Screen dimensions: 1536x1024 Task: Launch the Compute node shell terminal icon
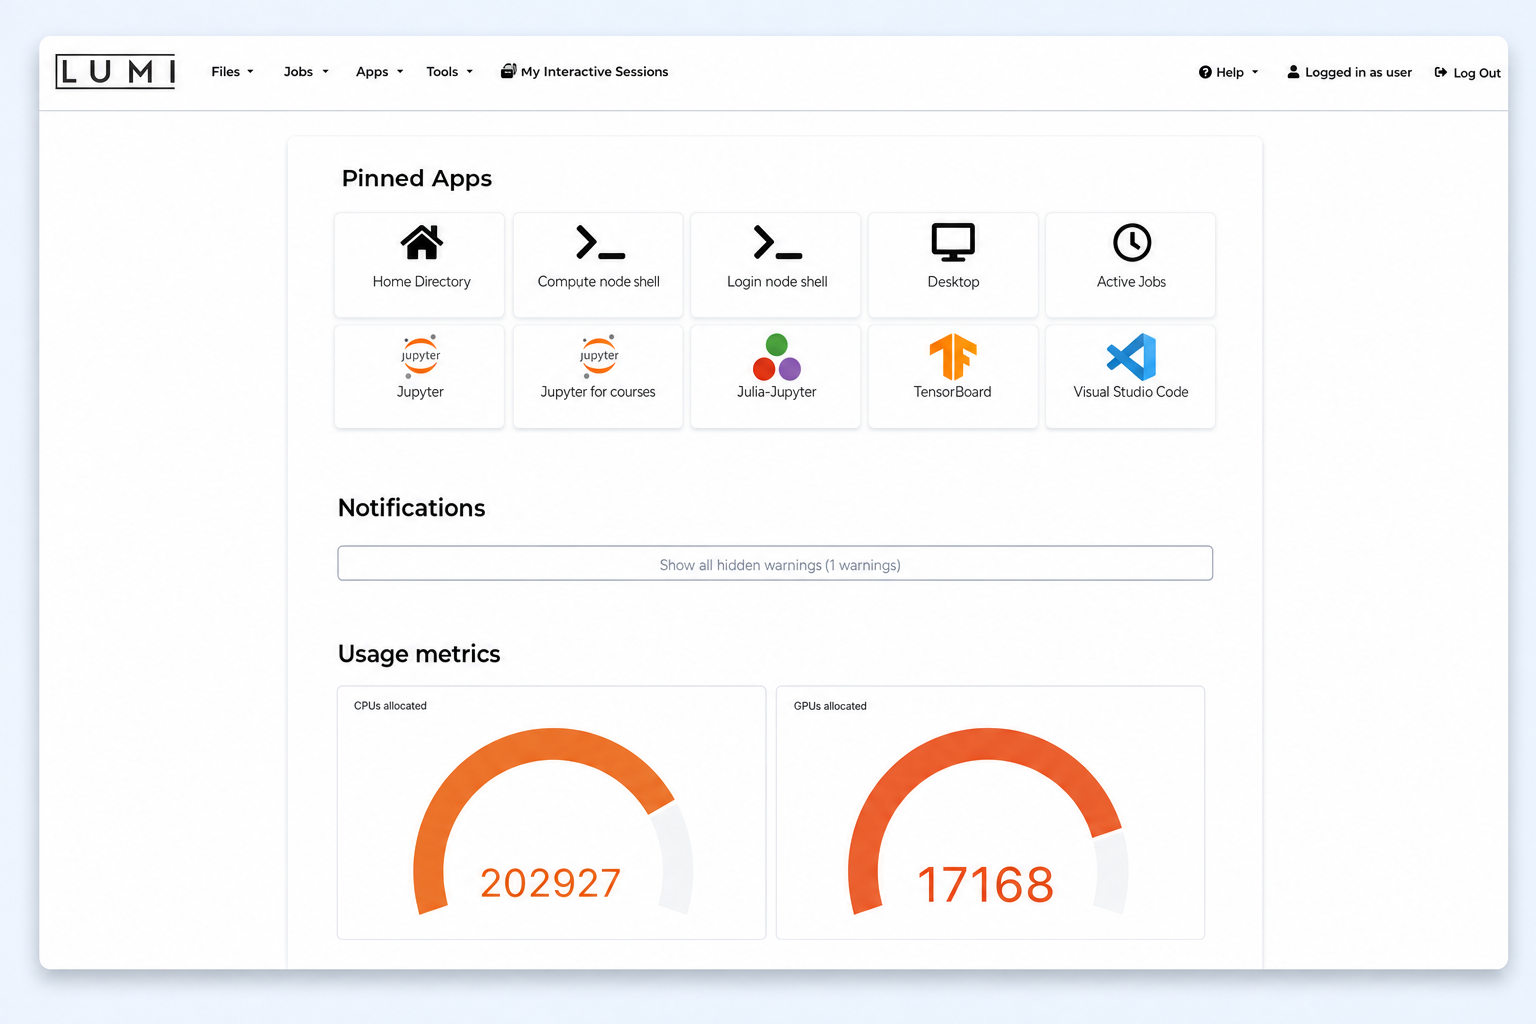(x=600, y=242)
